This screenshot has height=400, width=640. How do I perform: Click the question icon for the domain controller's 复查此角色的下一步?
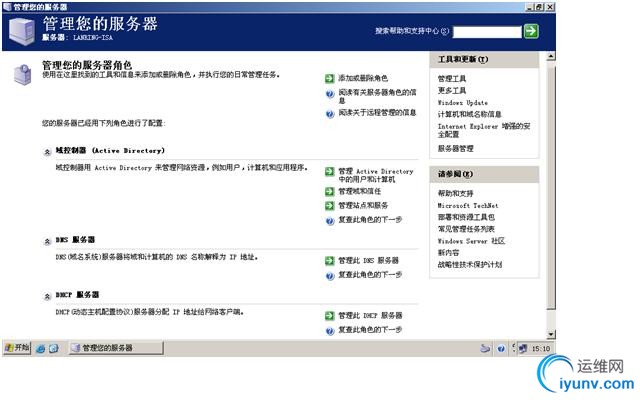[330, 221]
